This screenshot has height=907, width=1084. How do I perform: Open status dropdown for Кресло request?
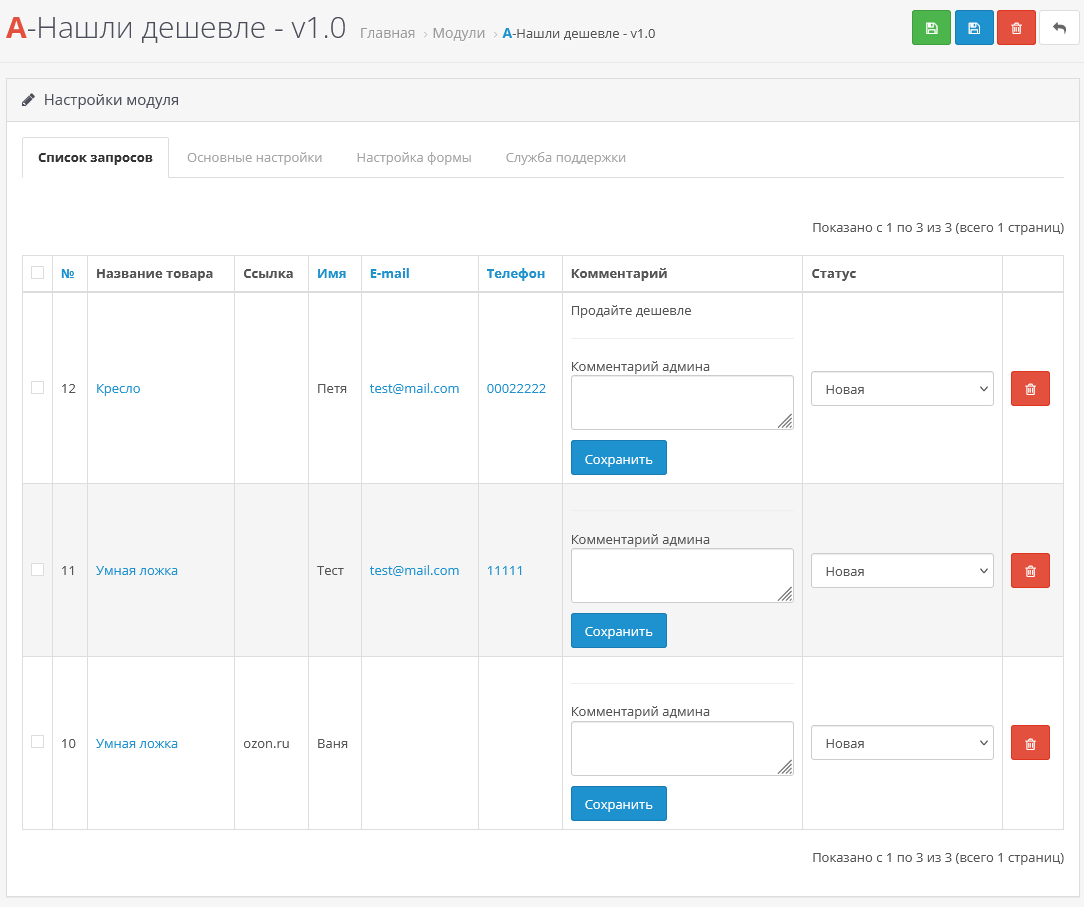tap(901, 389)
